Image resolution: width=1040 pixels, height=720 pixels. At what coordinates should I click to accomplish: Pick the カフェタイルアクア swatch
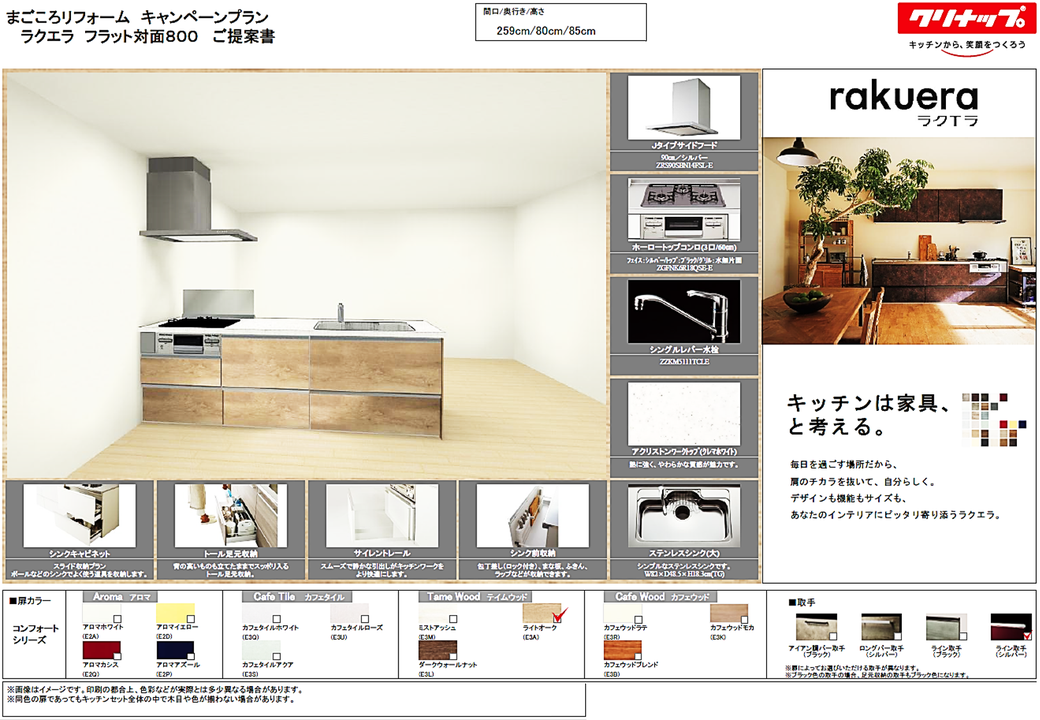261,650
